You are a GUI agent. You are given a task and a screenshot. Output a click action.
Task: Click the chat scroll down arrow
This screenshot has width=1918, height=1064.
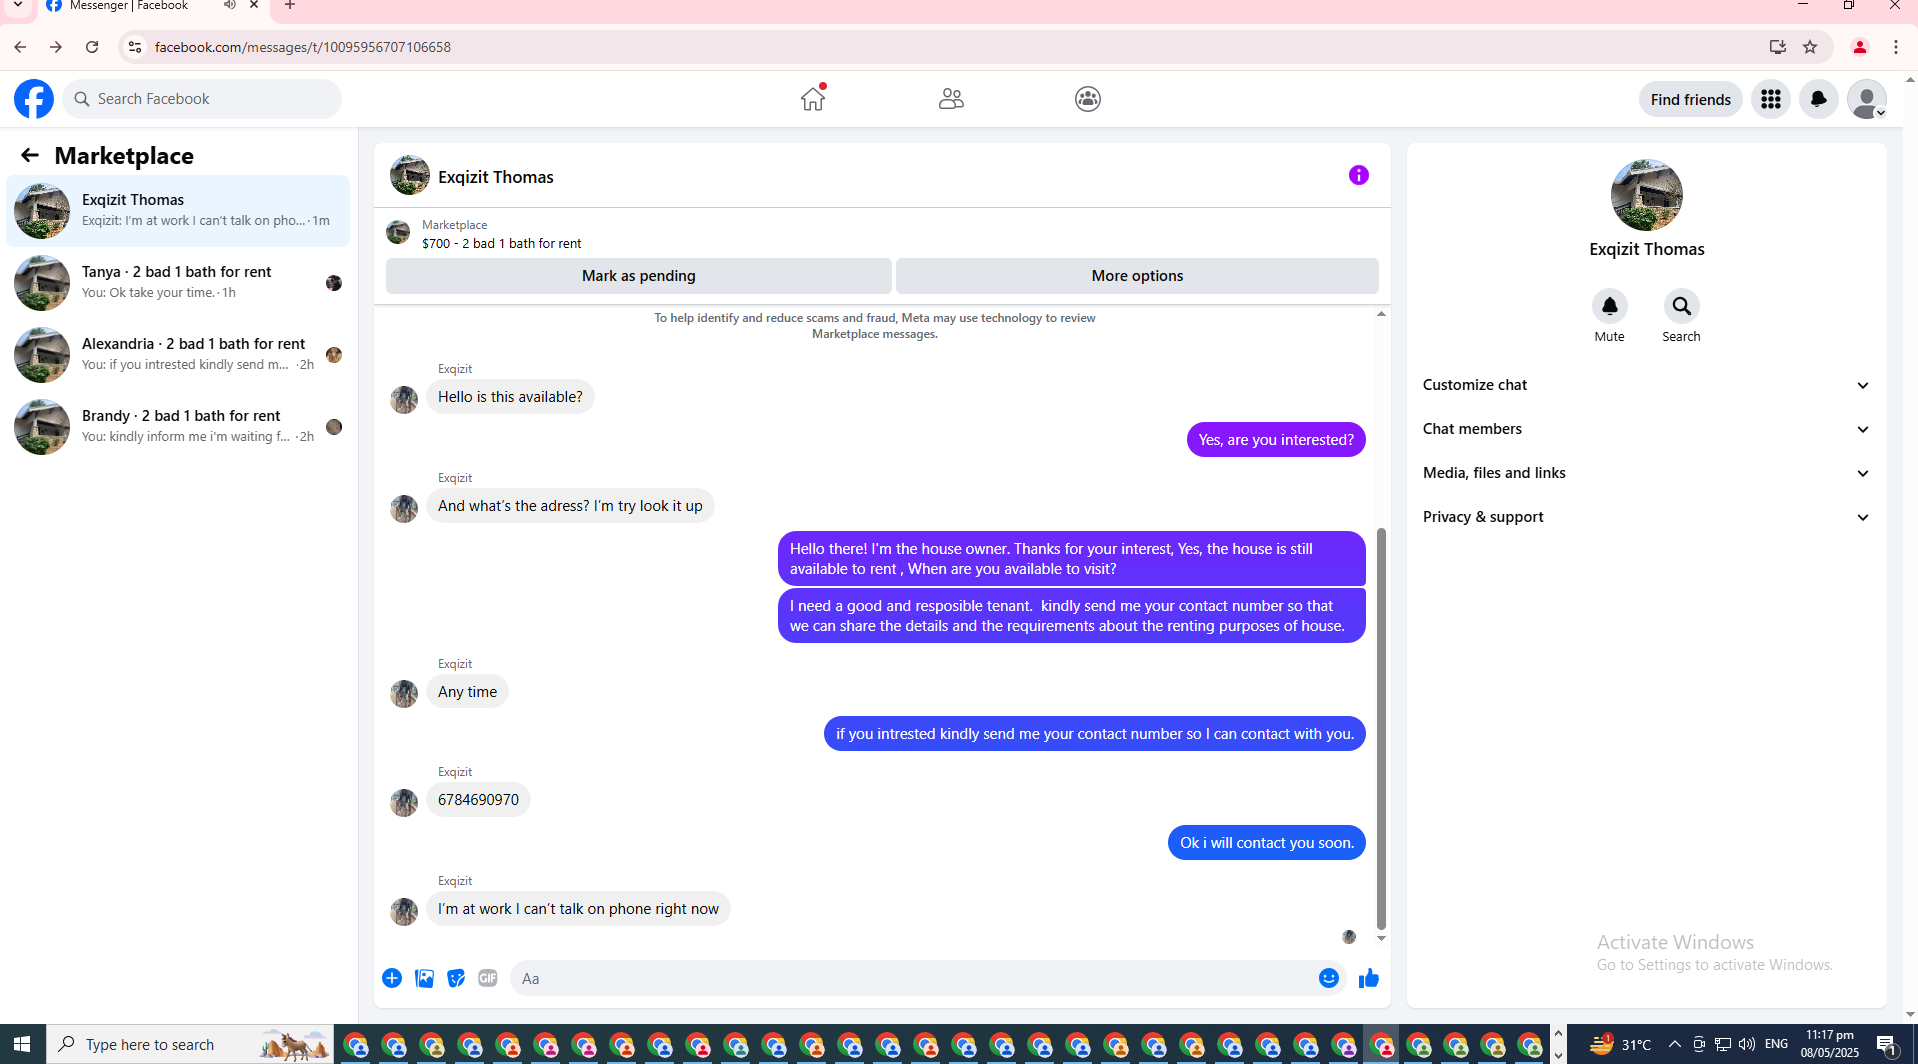1381,938
